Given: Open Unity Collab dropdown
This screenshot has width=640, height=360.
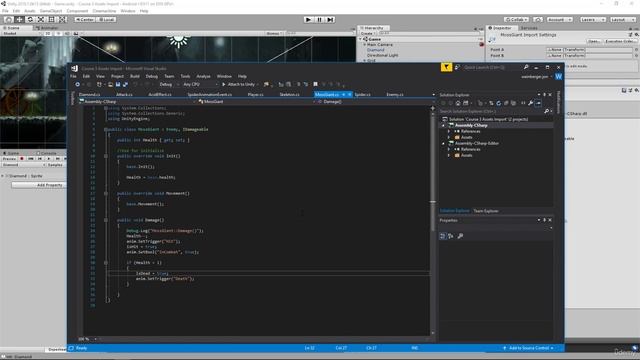Looking at the screenshot, I should pos(516,20).
